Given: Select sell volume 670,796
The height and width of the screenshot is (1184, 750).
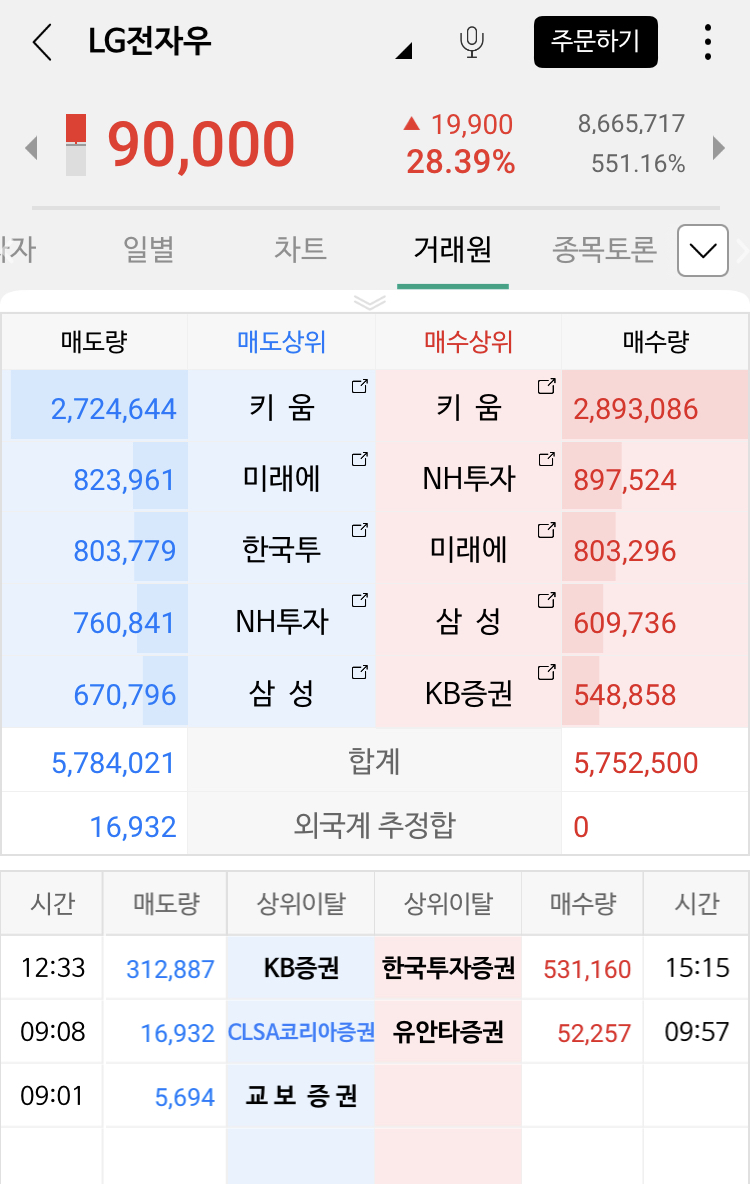Looking at the screenshot, I should (125, 695).
